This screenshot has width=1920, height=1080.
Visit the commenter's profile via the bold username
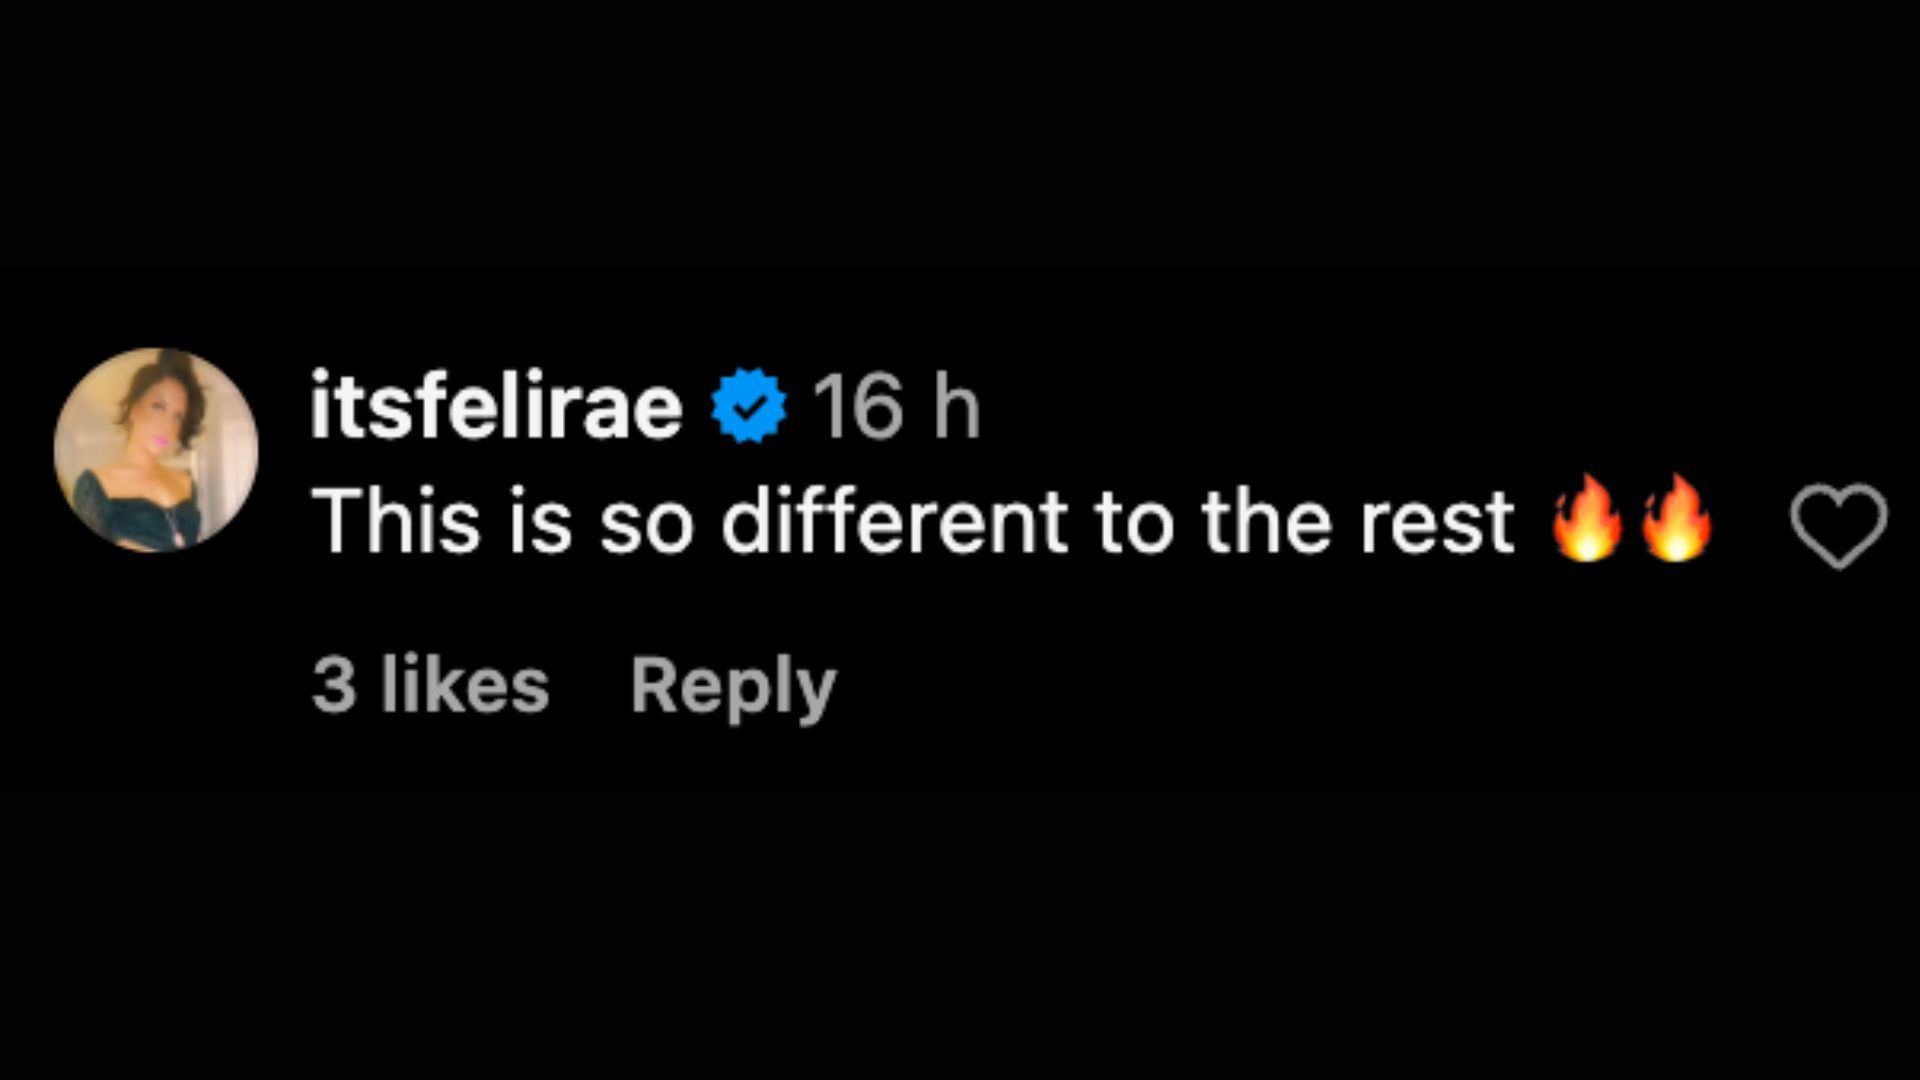(496, 405)
